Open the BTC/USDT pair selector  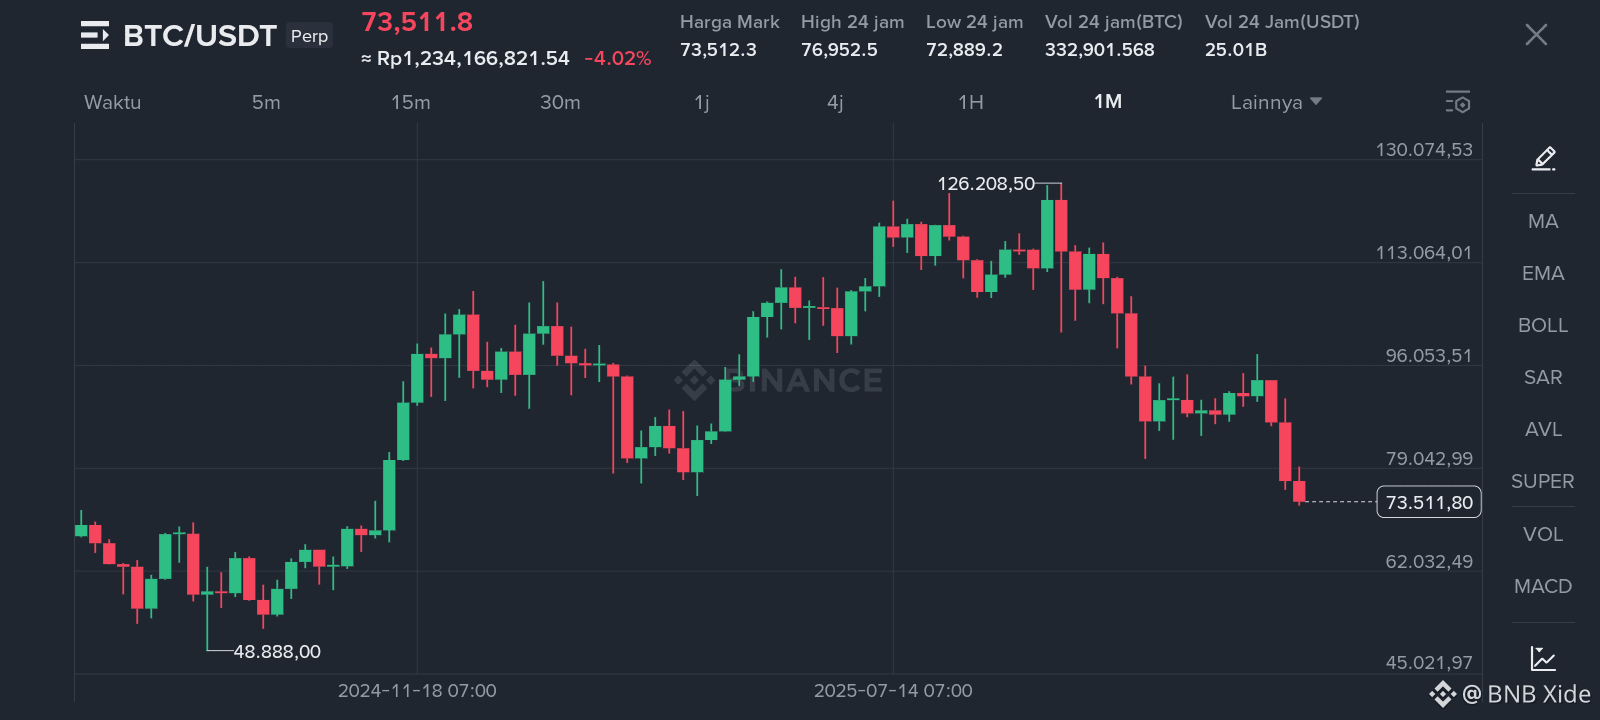(199, 36)
